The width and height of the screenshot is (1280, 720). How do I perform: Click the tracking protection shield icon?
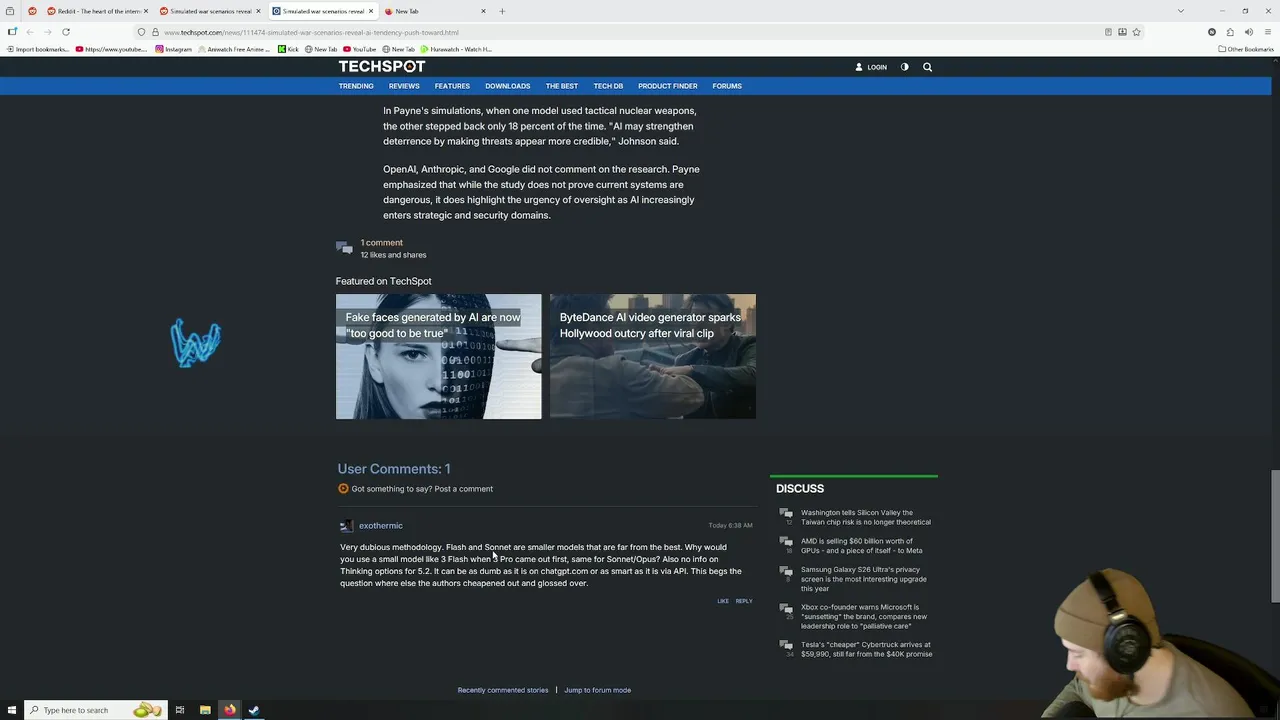coord(142,32)
